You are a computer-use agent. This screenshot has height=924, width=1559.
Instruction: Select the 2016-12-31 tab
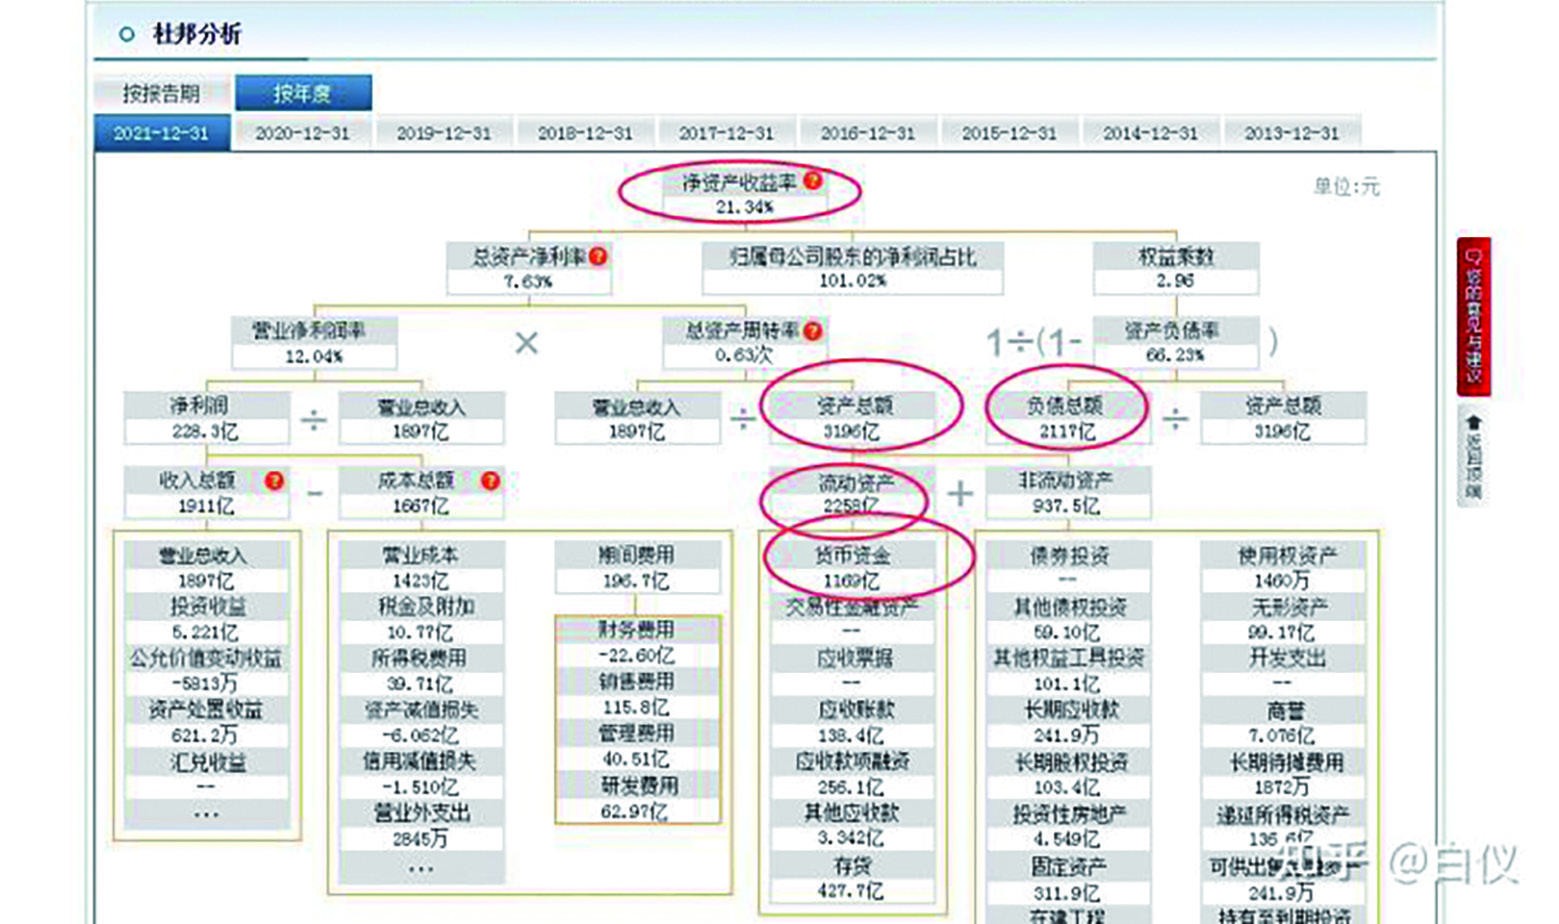click(866, 131)
